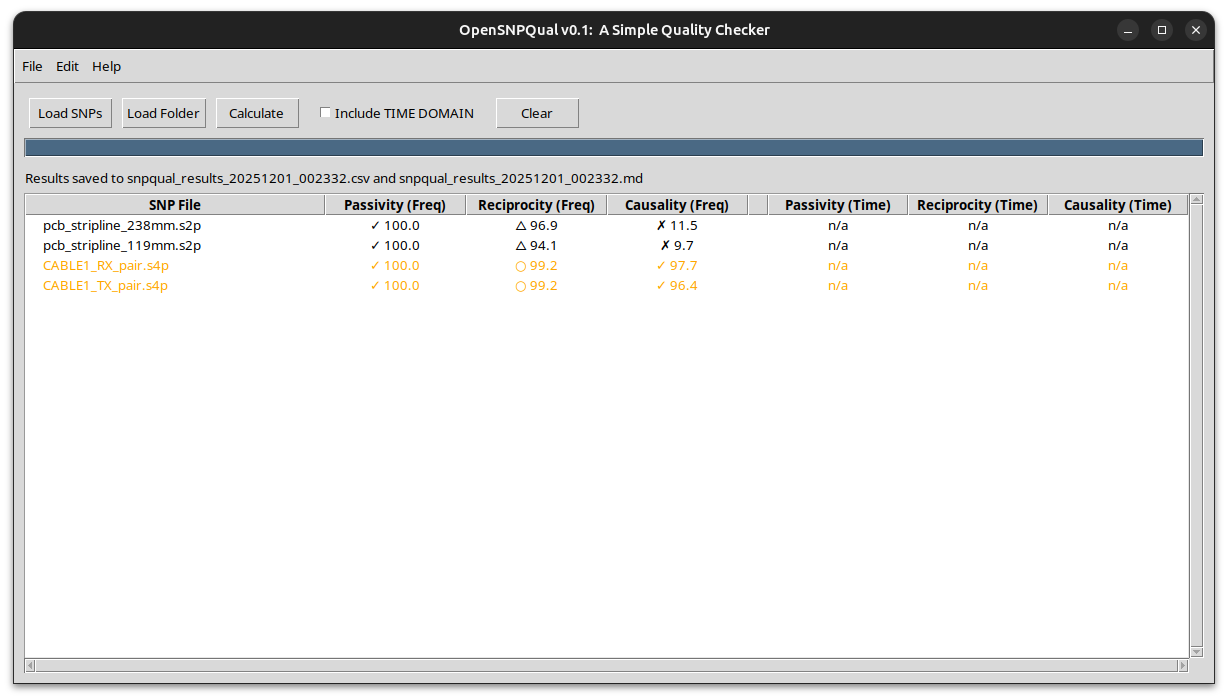This screenshot has width=1228, height=700.
Task: Click reciprocity value 96.9
Action: 536,225
